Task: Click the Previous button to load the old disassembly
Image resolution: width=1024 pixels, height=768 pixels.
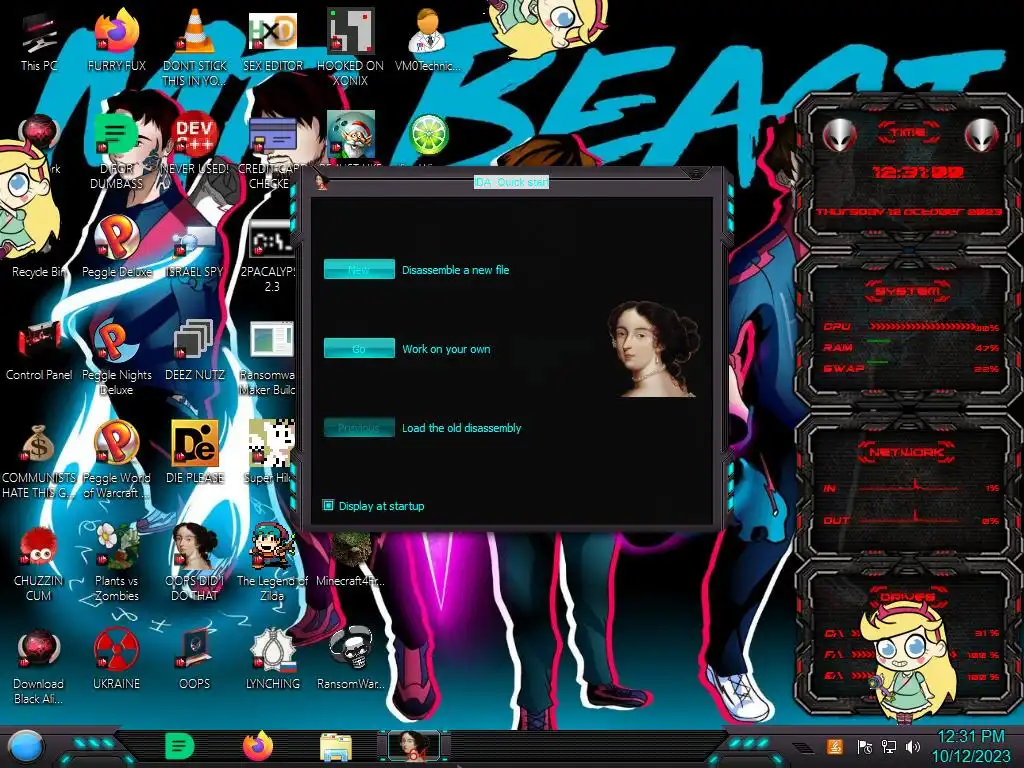Action: coord(359,427)
